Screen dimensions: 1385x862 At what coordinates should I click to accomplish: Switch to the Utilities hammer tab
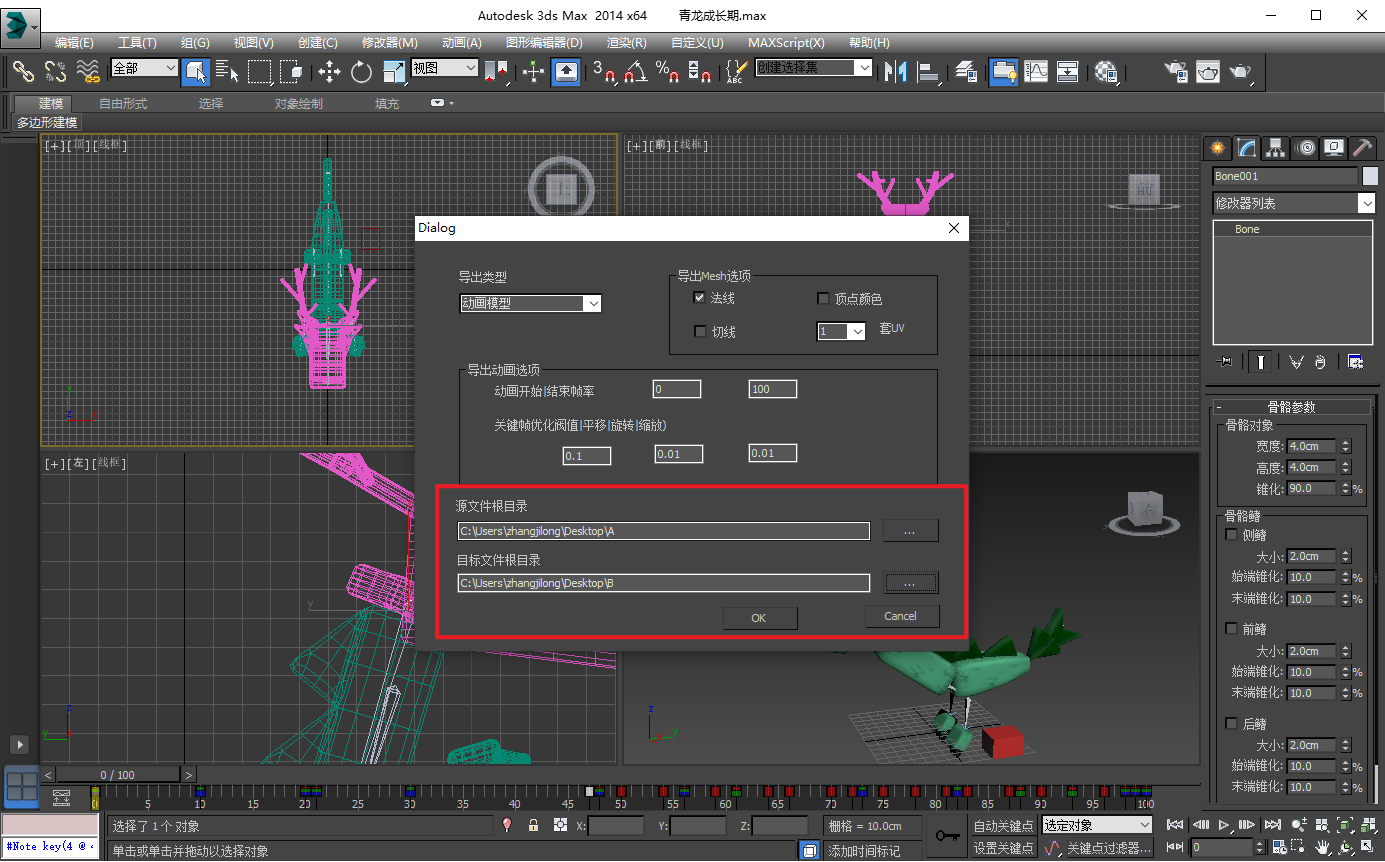(x=1362, y=148)
